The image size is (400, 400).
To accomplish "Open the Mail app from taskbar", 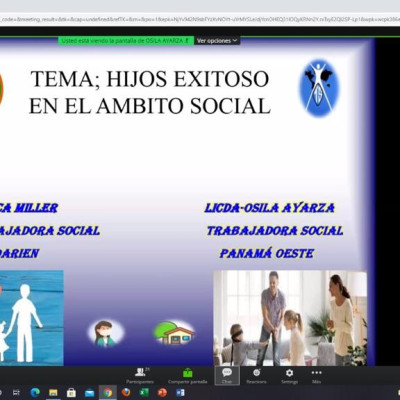I will tap(89, 393).
